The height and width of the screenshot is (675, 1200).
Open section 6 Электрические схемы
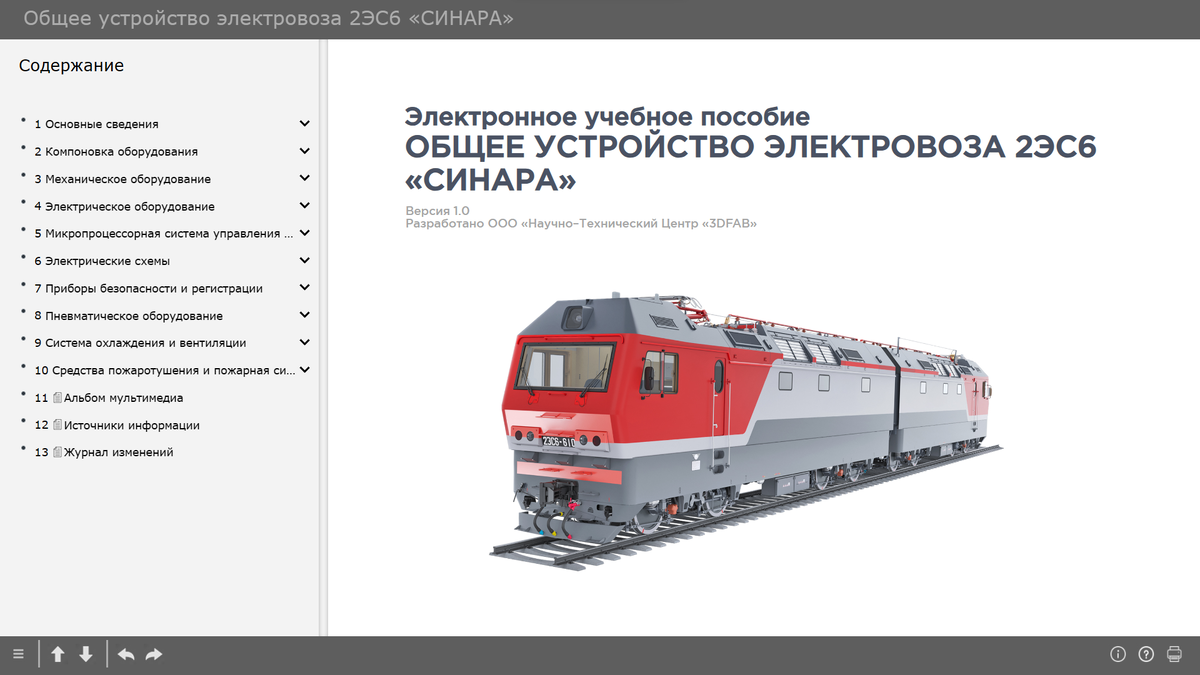pos(102,261)
